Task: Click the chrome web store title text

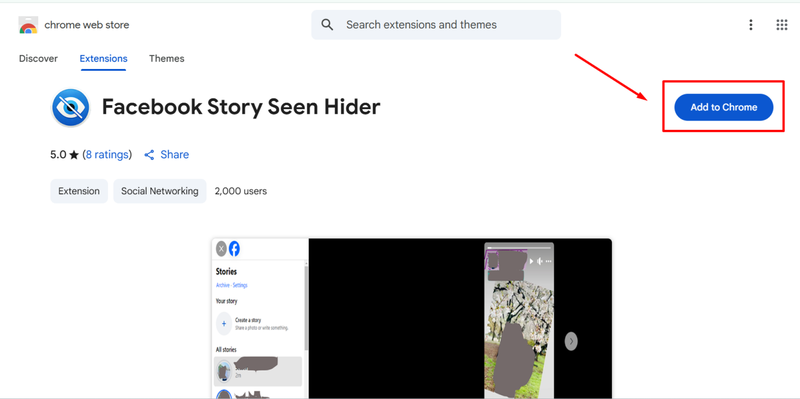Action: coord(87,25)
